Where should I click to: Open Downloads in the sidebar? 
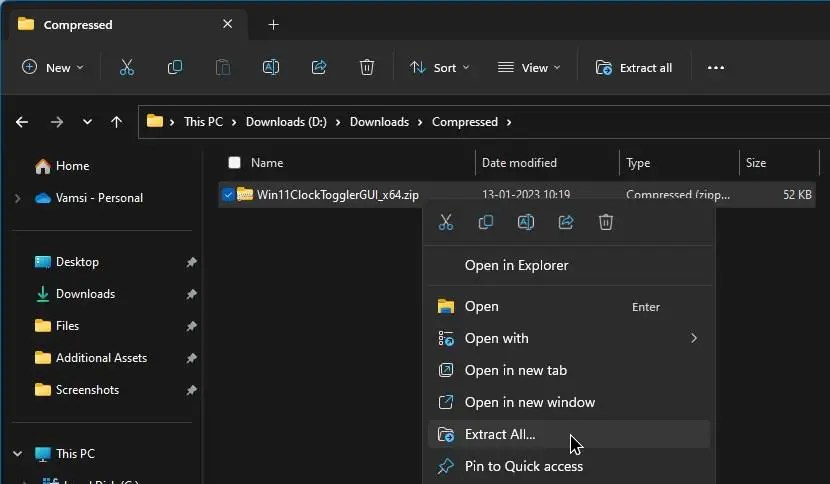pos(75,294)
